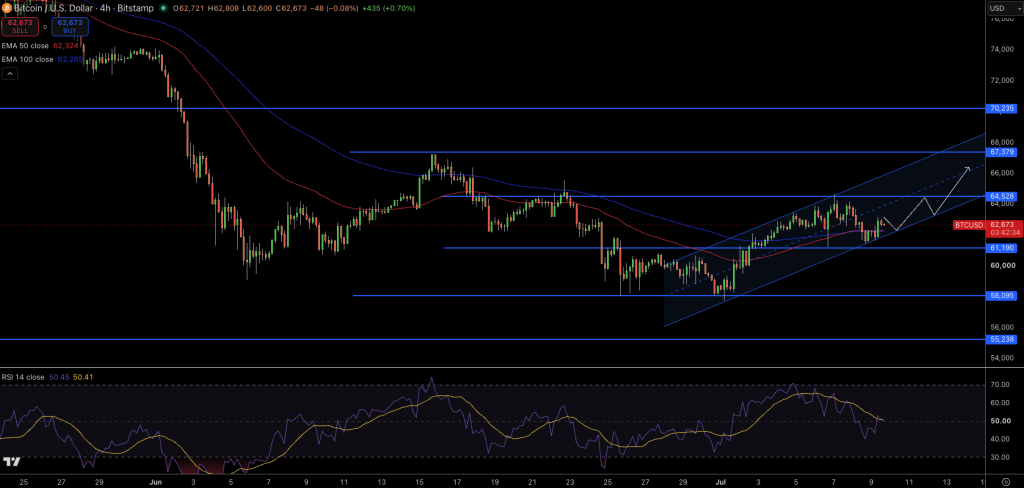Click the 70.00 RSI axis label
1024x488 pixels.
(1000, 385)
